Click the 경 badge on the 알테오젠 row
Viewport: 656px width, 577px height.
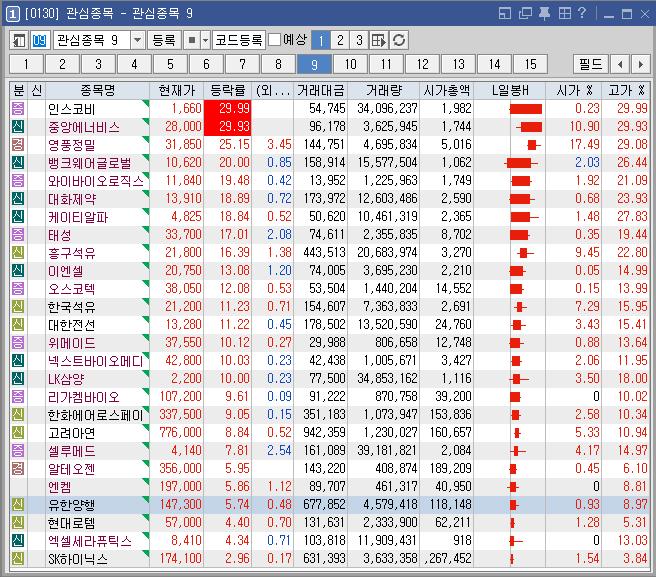[x=18, y=468]
